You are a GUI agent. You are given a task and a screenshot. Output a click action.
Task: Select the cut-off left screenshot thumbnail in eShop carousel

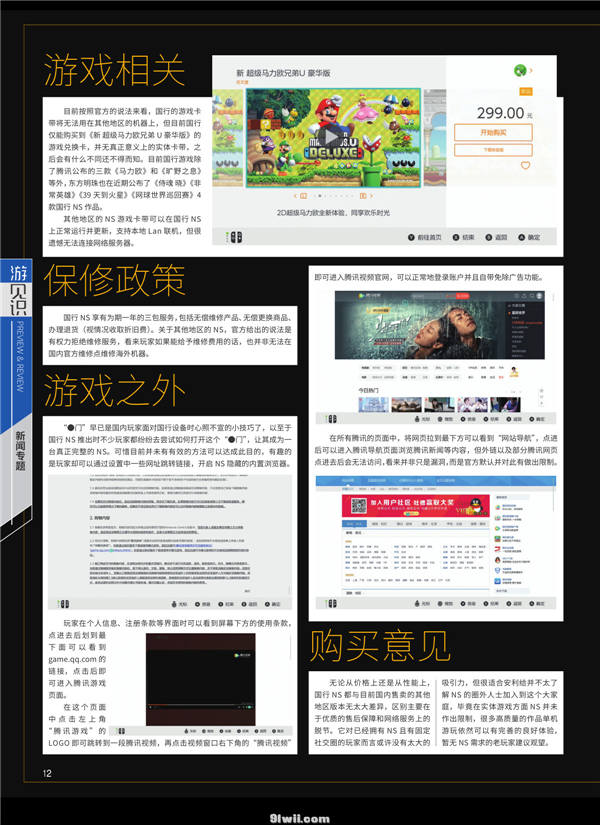pyautogui.click(x=227, y=137)
